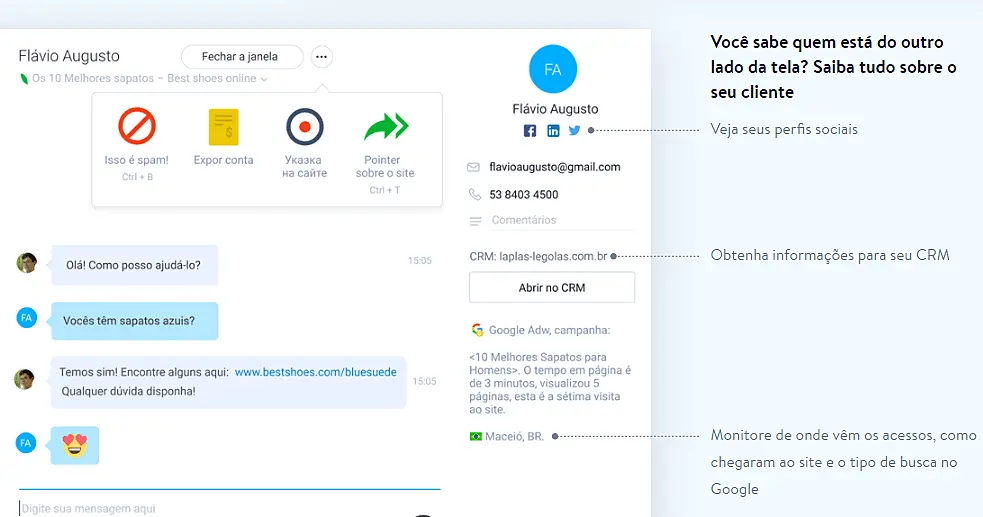
Task: Select the red target pointer icon
Action: (304, 127)
